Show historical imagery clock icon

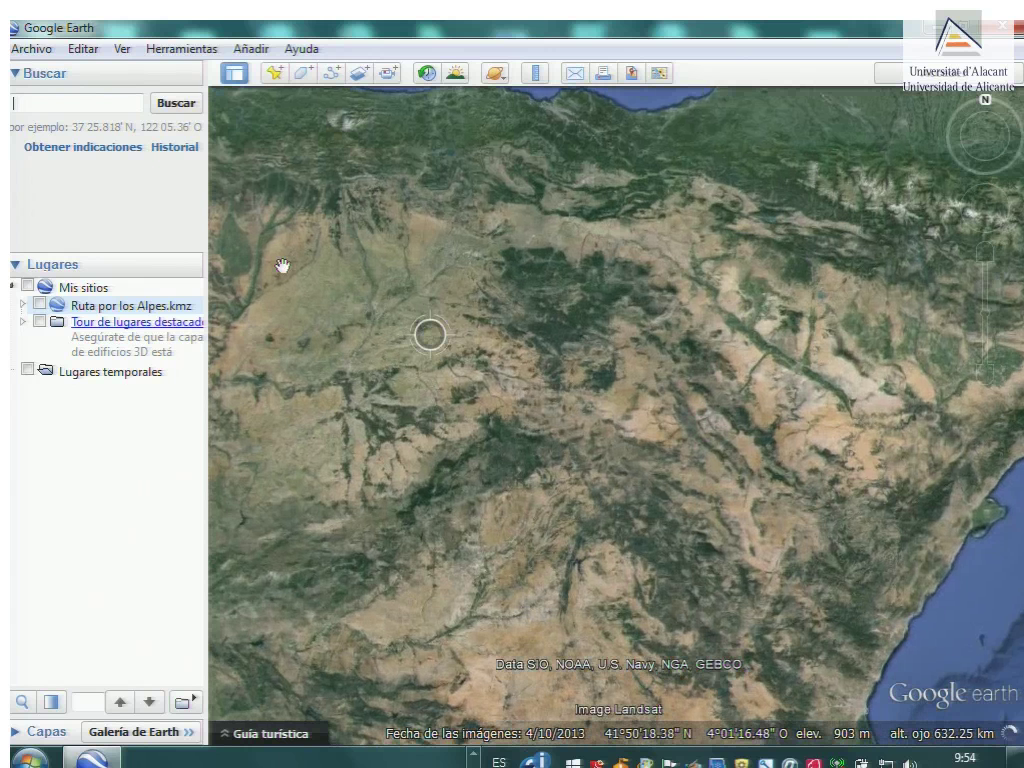click(x=427, y=73)
